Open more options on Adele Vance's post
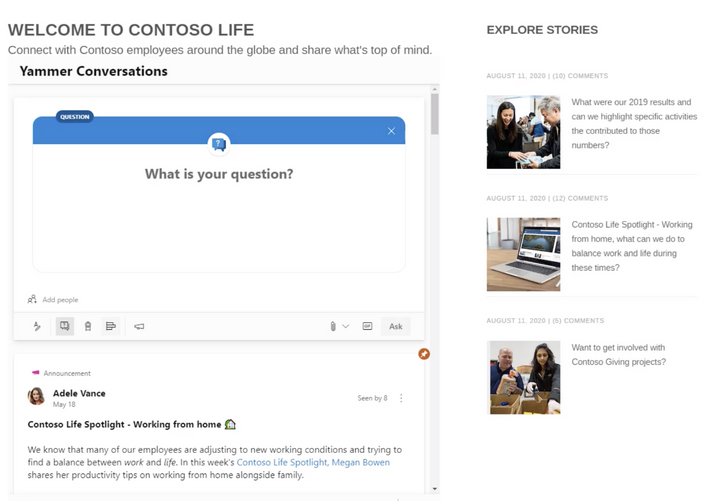Viewport: 716px width, 501px height. pyautogui.click(x=401, y=398)
